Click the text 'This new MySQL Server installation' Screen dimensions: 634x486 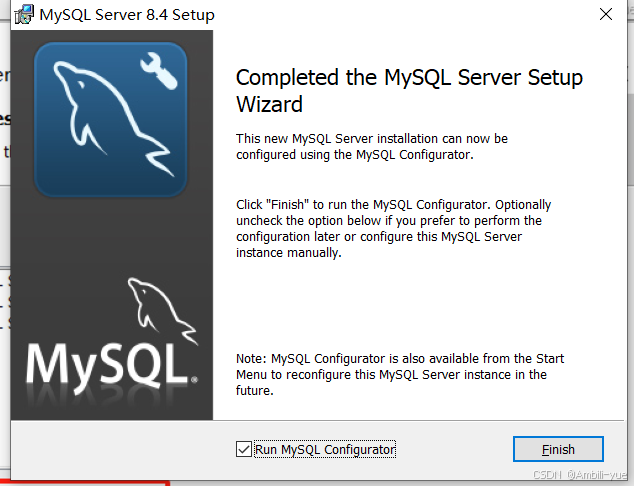[336, 139]
